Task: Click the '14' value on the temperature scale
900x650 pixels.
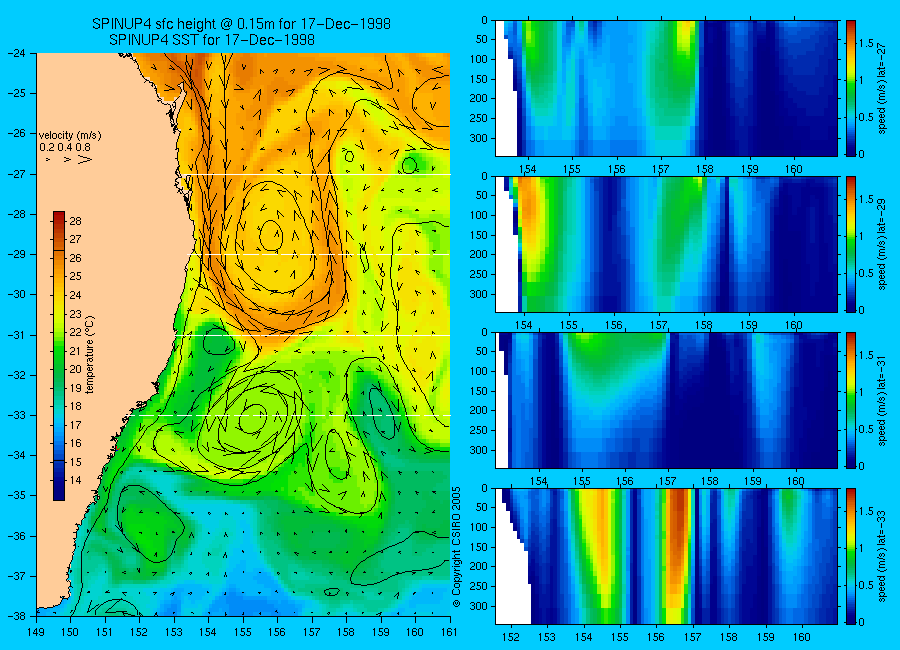Action: tap(75, 481)
